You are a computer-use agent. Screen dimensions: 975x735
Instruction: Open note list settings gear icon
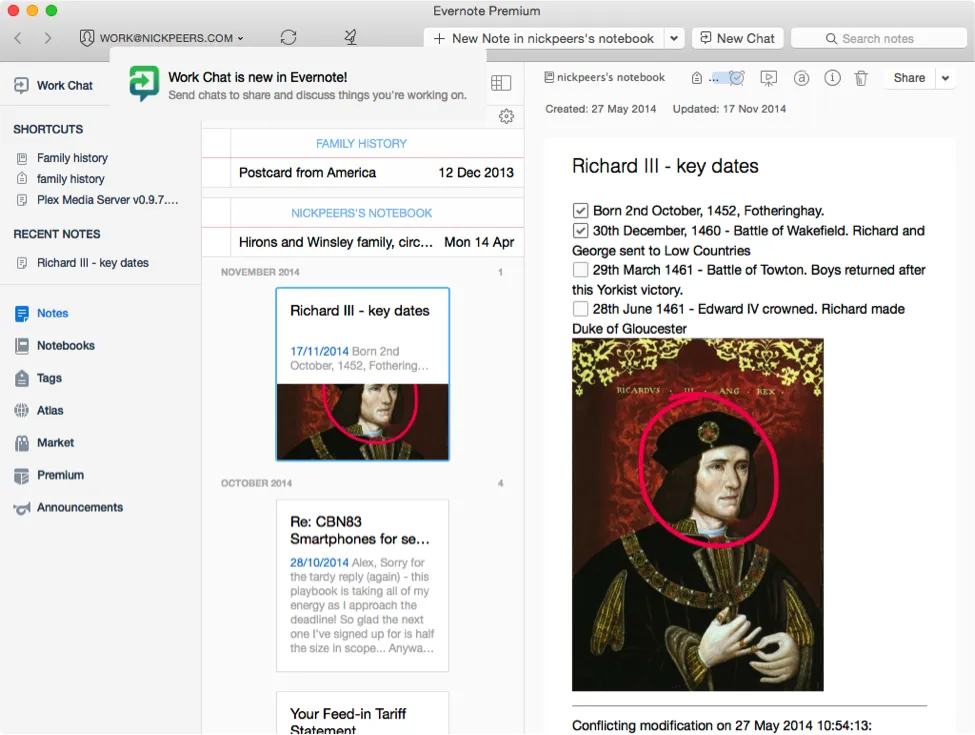(x=506, y=116)
